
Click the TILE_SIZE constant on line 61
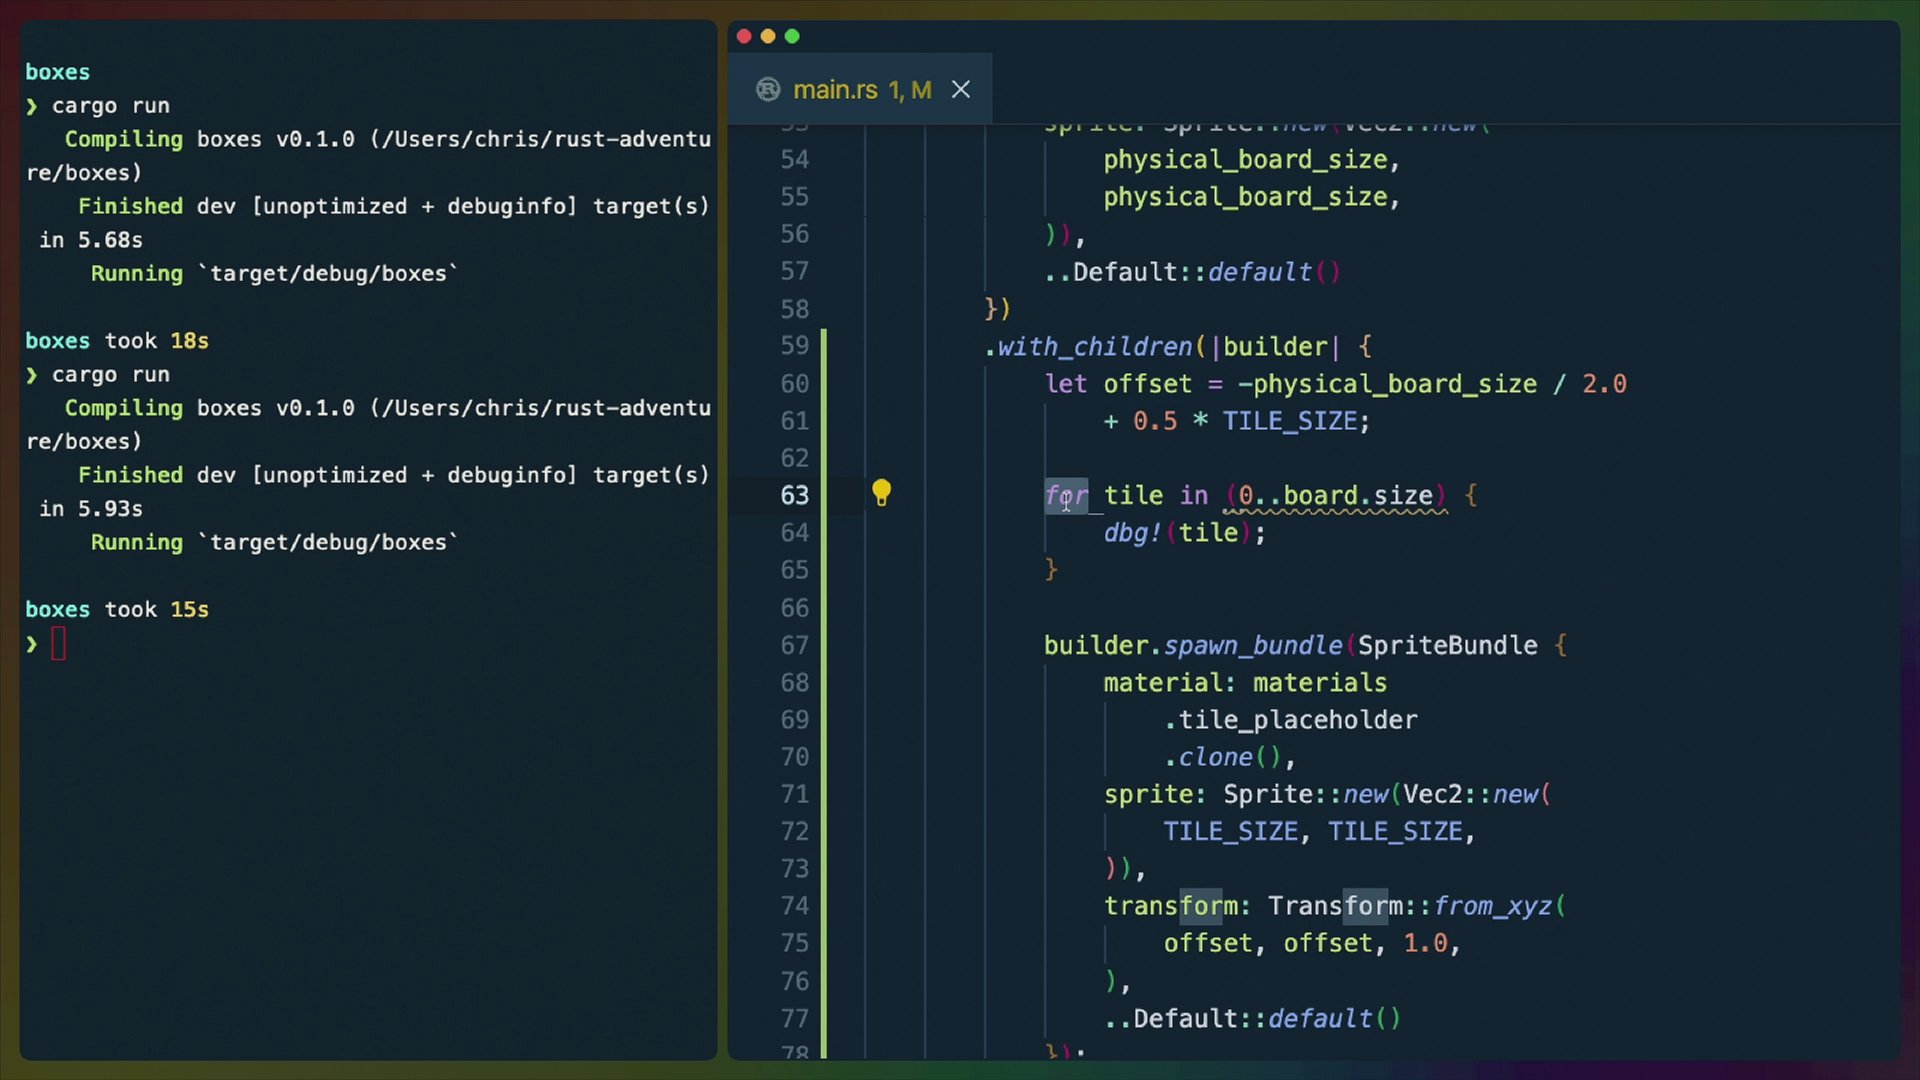coord(1289,421)
